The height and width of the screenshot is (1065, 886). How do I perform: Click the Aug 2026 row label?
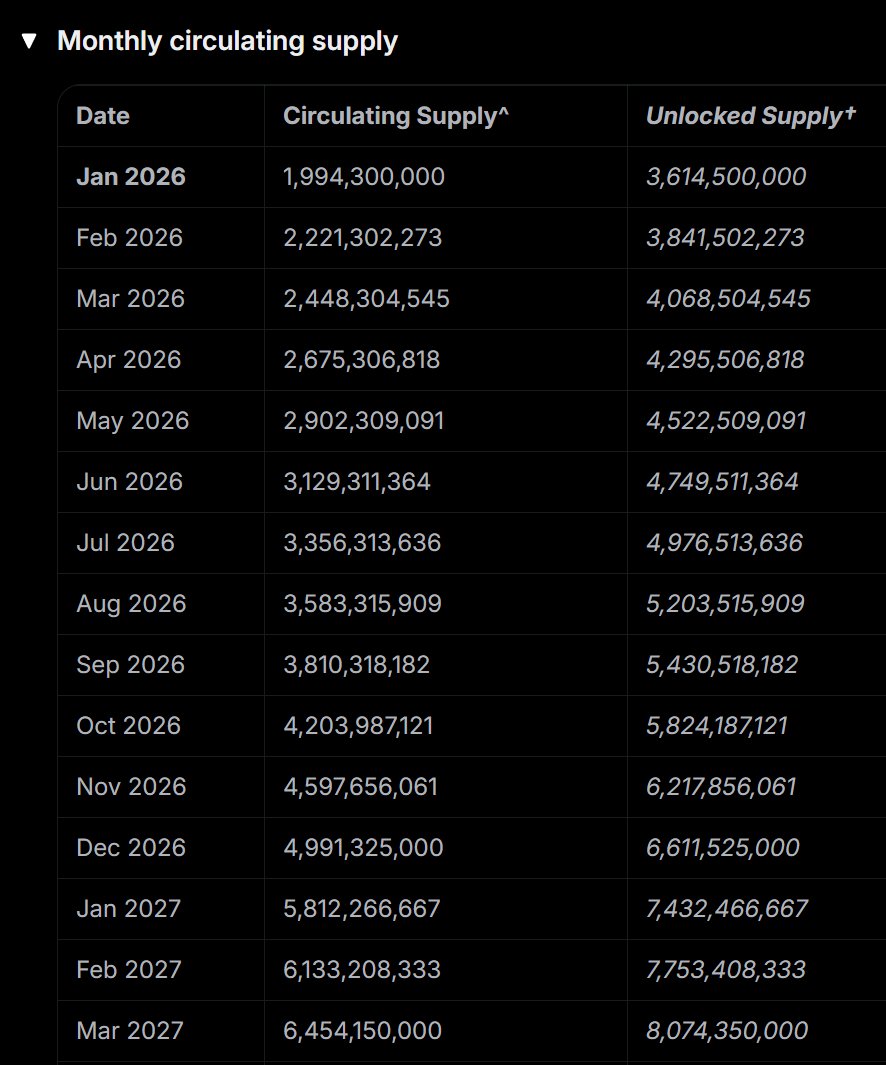point(131,604)
